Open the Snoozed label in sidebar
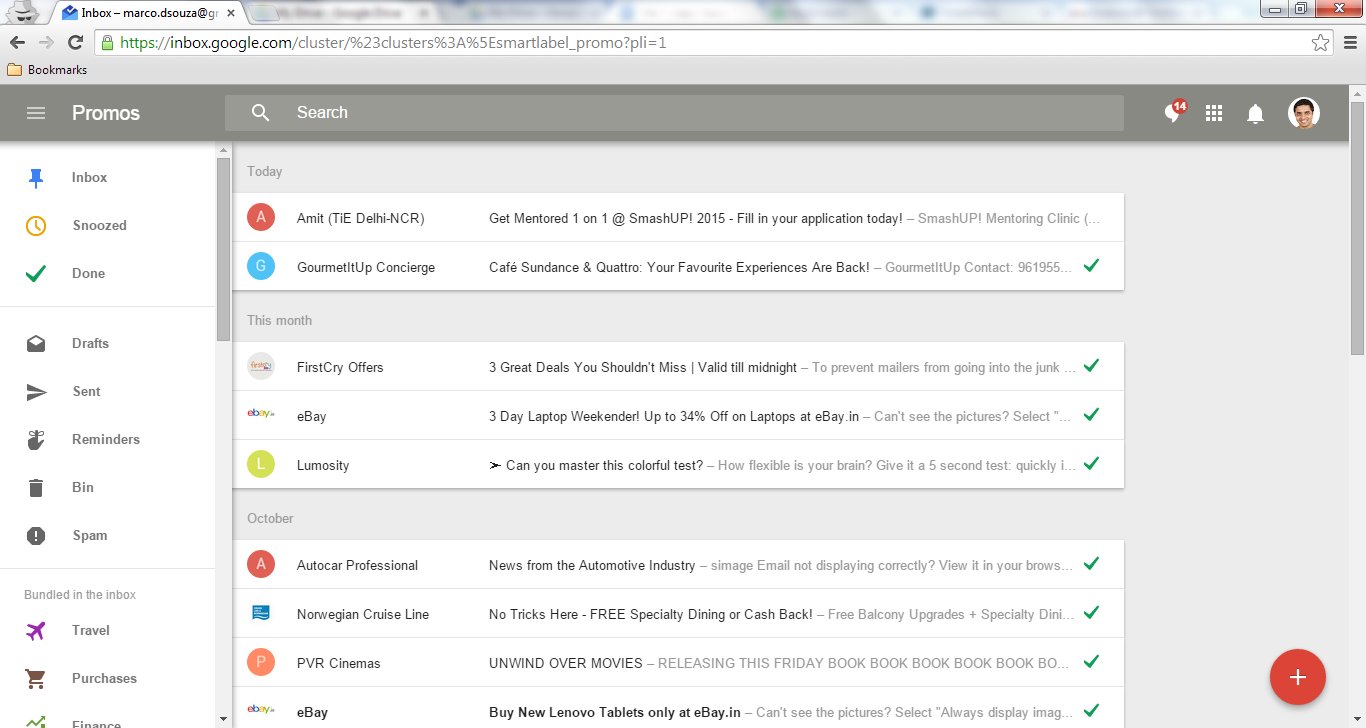The height and width of the screenshot is (728, 1366). pyautogui.click(x=99, y=225)
